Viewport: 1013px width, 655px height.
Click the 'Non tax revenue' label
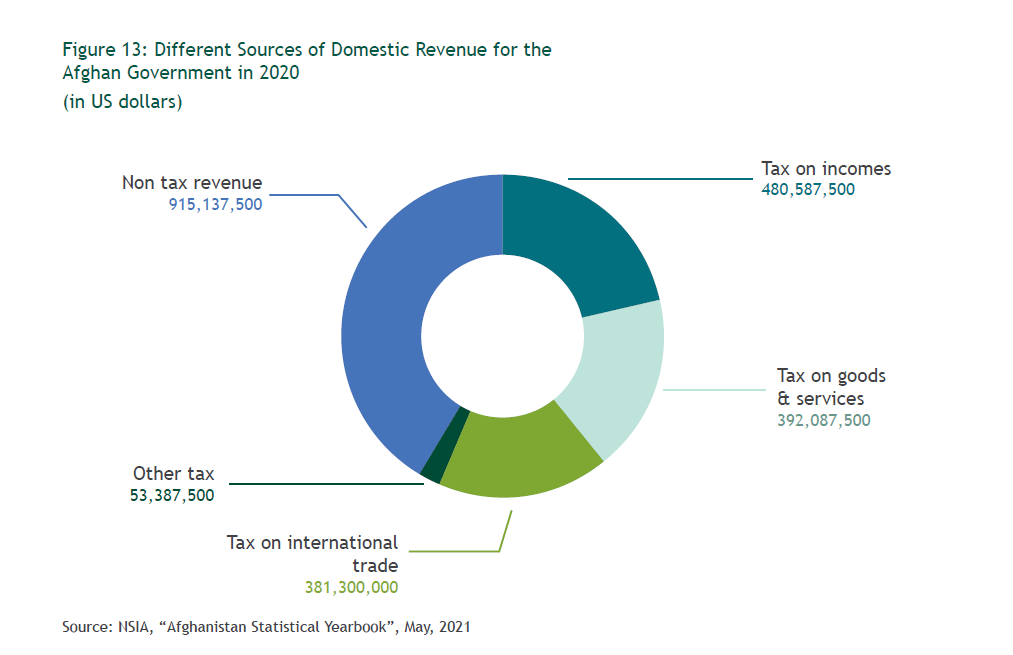point(192,183)
